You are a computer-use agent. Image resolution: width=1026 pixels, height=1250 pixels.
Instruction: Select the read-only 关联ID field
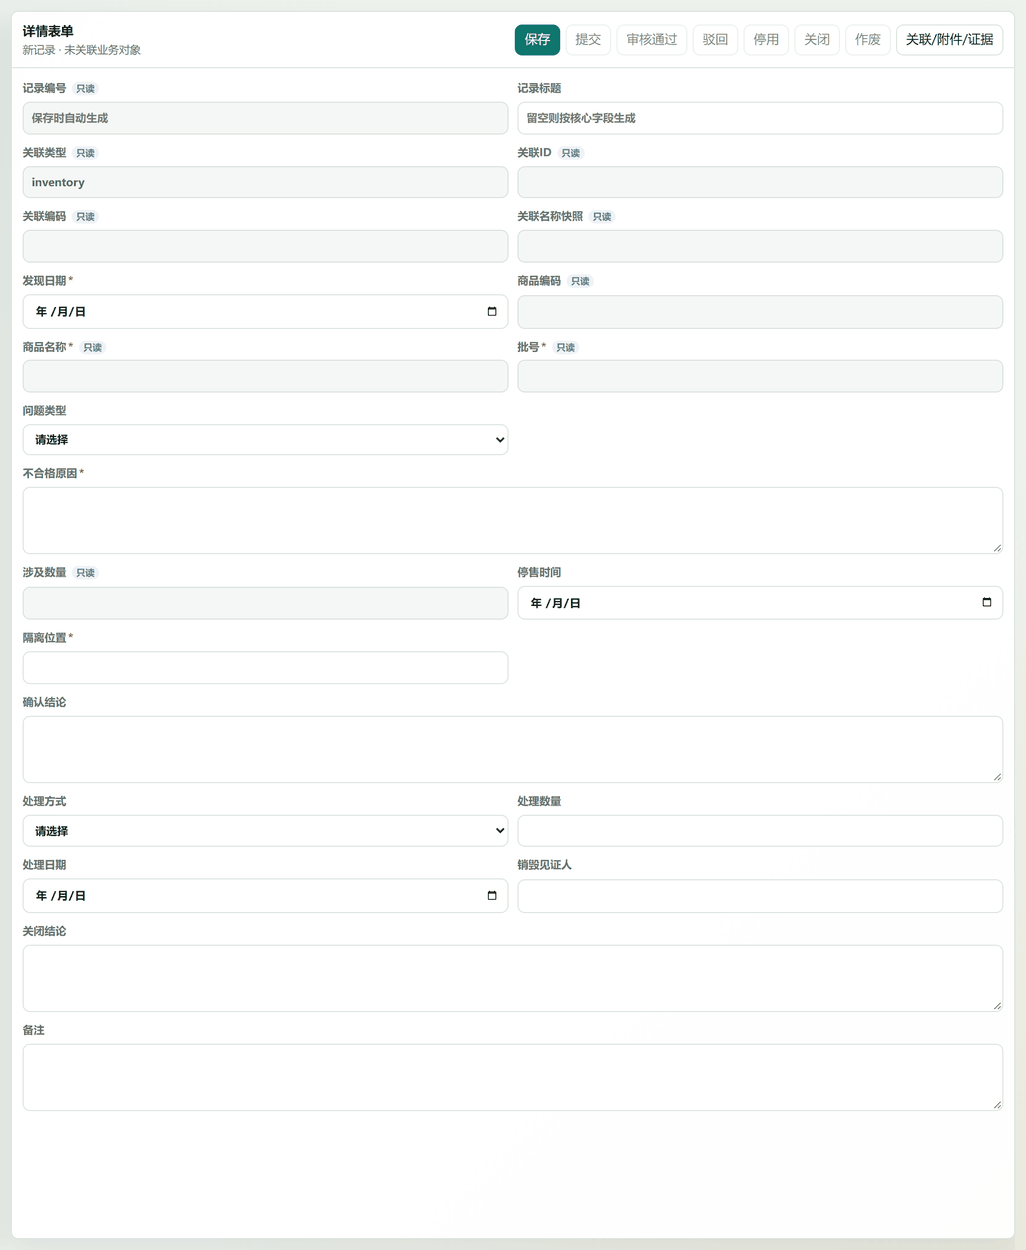(760, 182)
